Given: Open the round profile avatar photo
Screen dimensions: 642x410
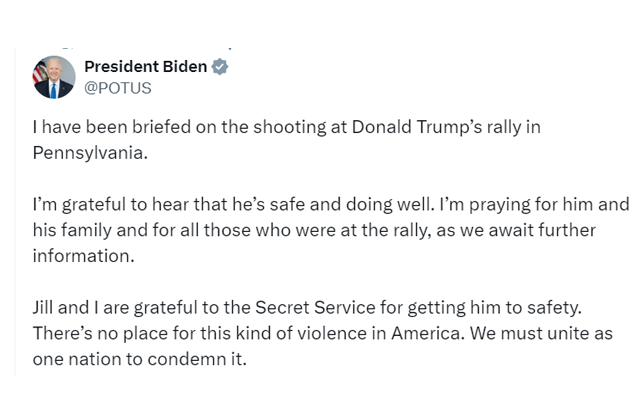Looking at the screenshot, I should click(x=54, y=77).
